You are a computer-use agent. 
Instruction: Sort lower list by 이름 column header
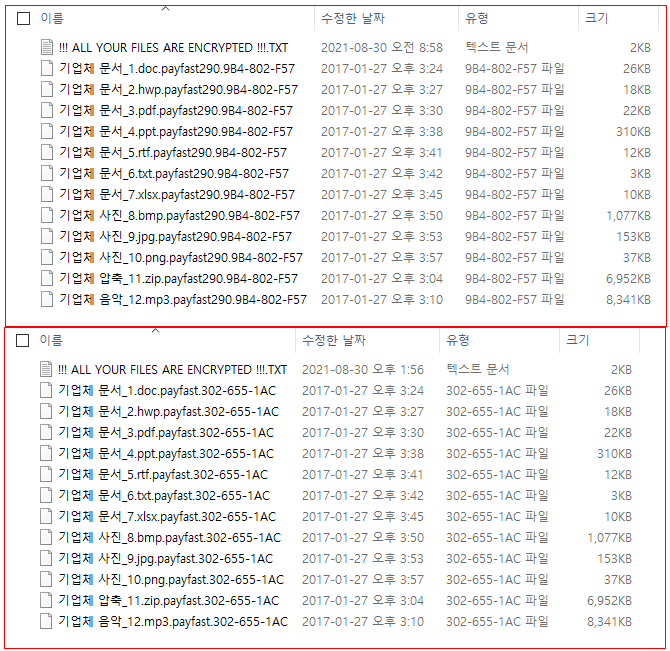click(51, 340)
